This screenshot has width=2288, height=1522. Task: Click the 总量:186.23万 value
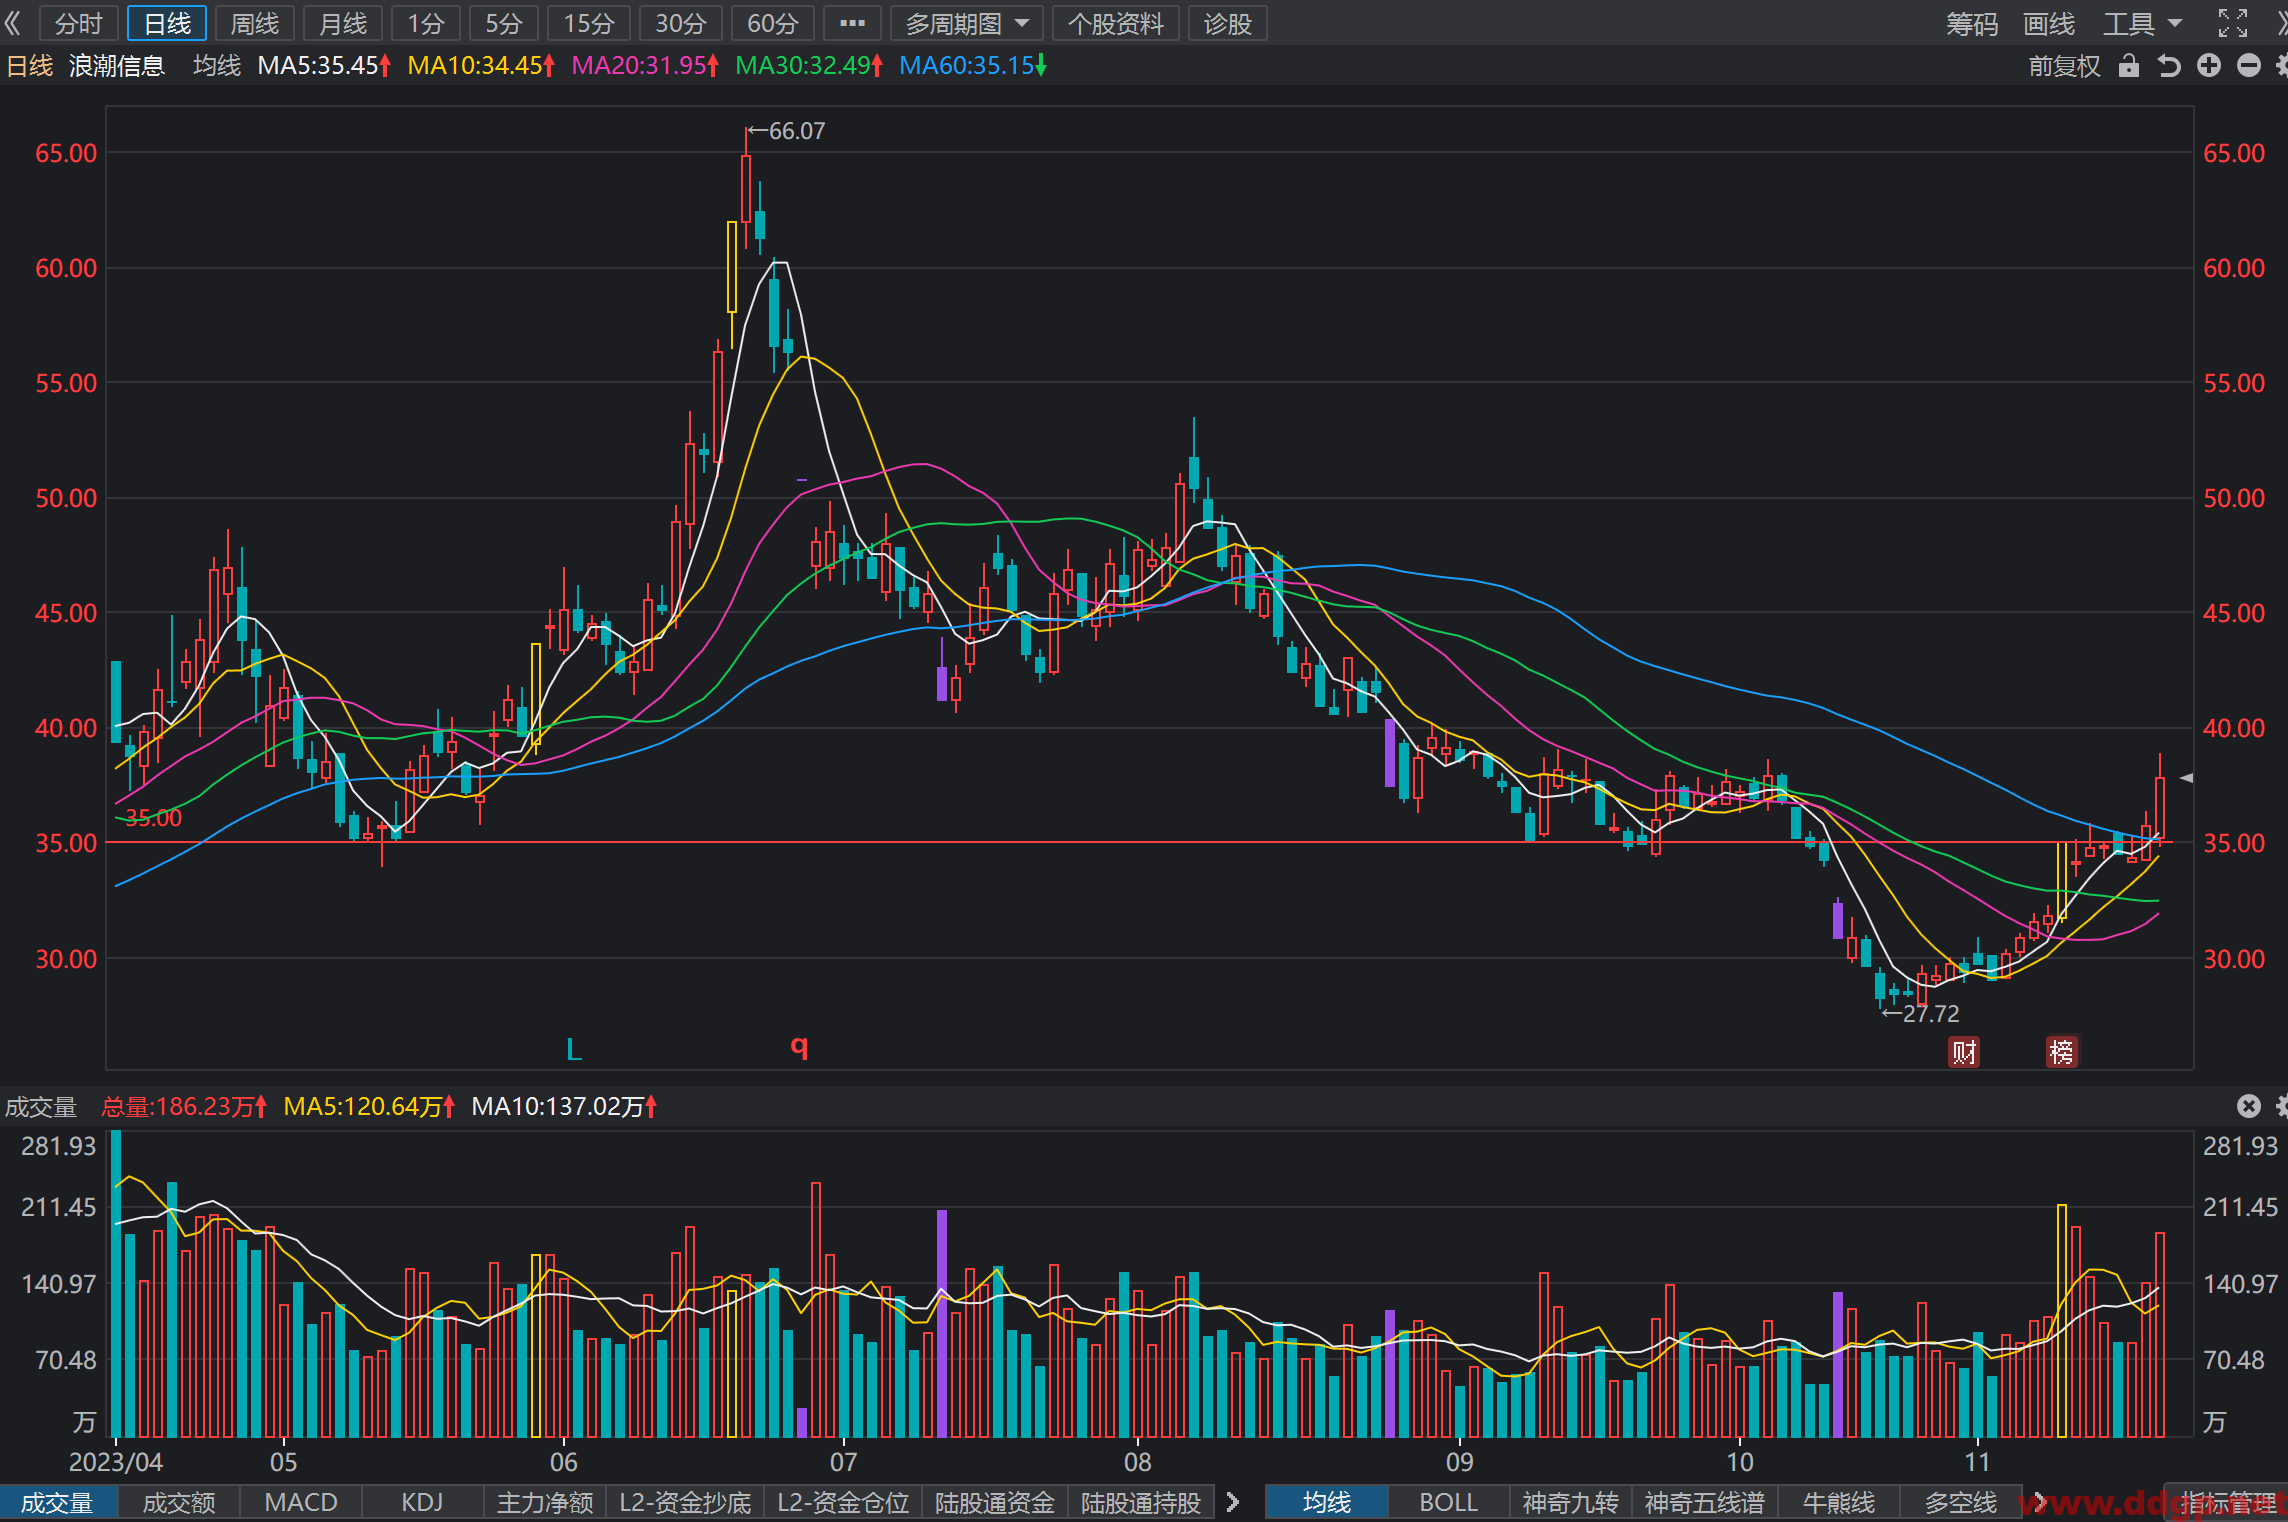point(184,1106)
